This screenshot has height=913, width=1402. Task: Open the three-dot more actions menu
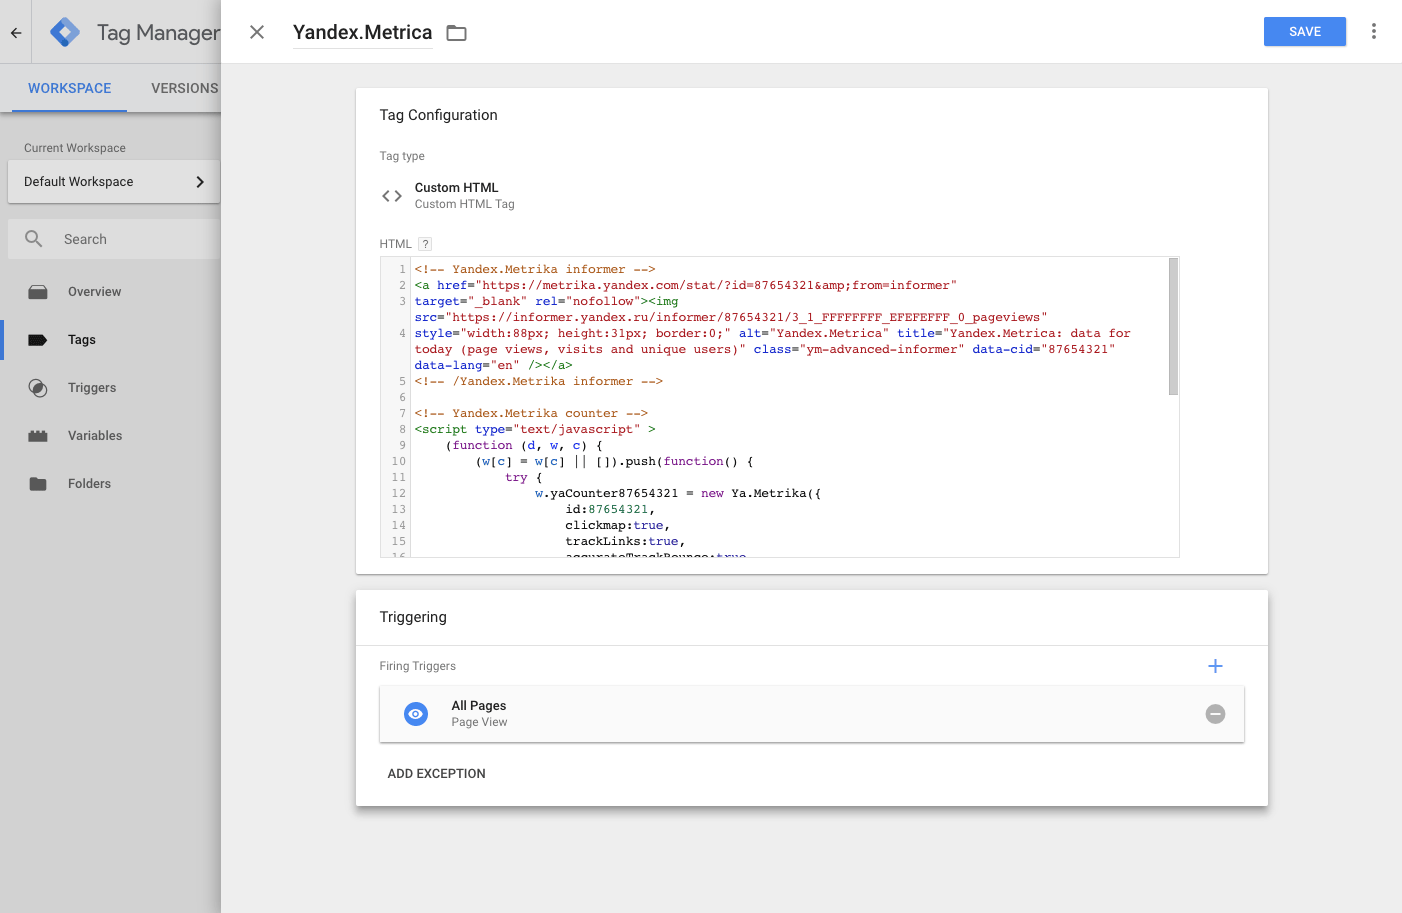pos(1374,32)
